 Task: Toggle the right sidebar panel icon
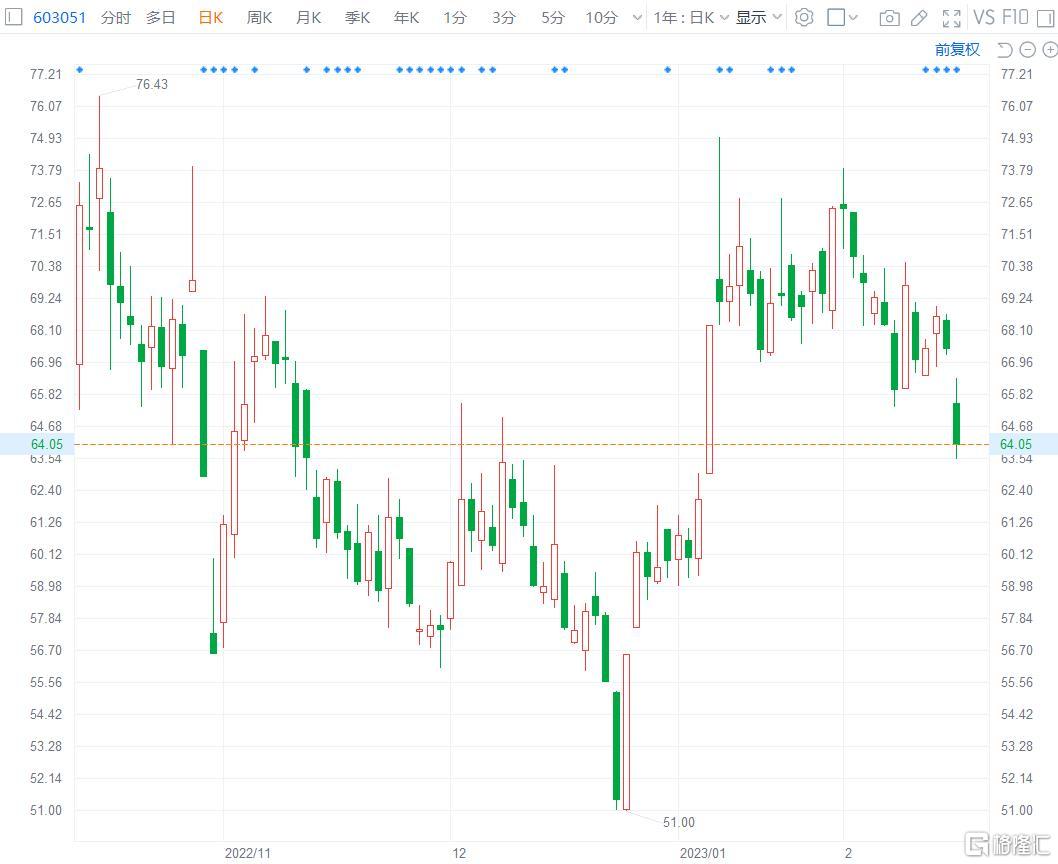point(1045,18)
